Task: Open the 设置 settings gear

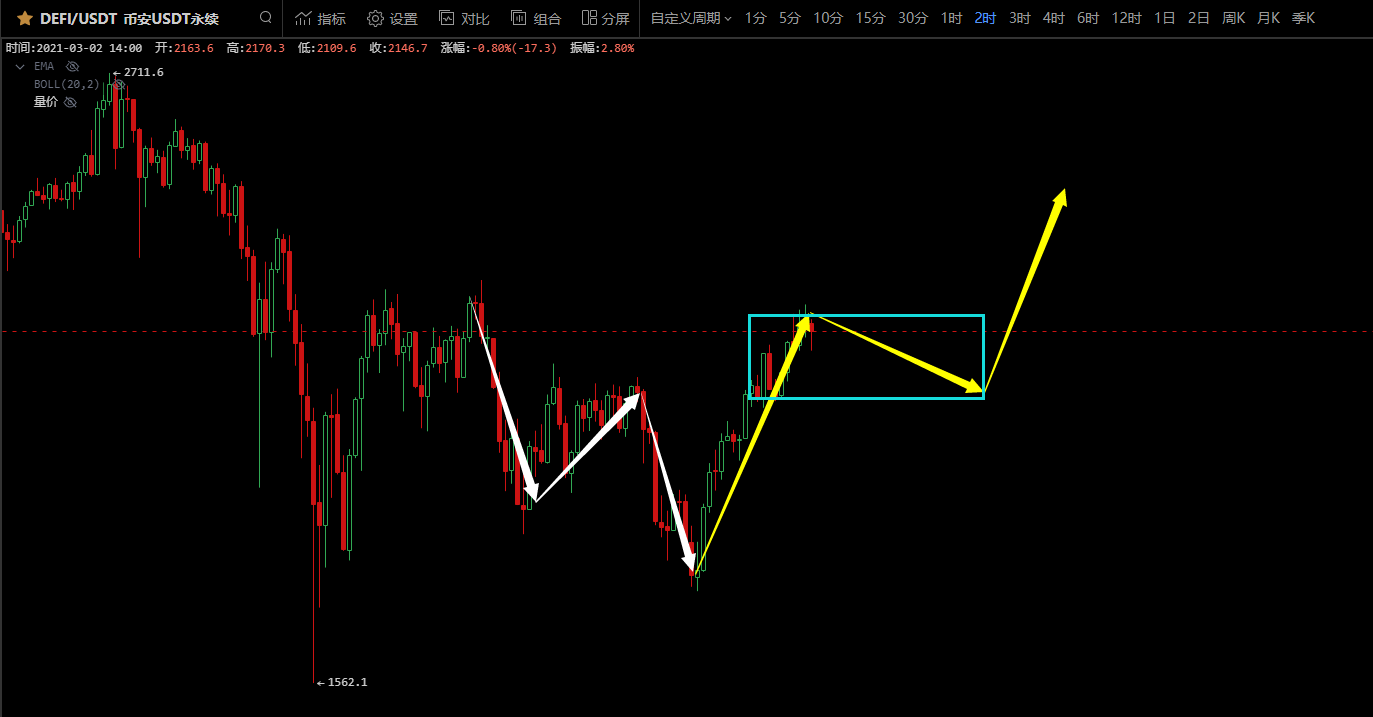Action: (x=392, y=18)
